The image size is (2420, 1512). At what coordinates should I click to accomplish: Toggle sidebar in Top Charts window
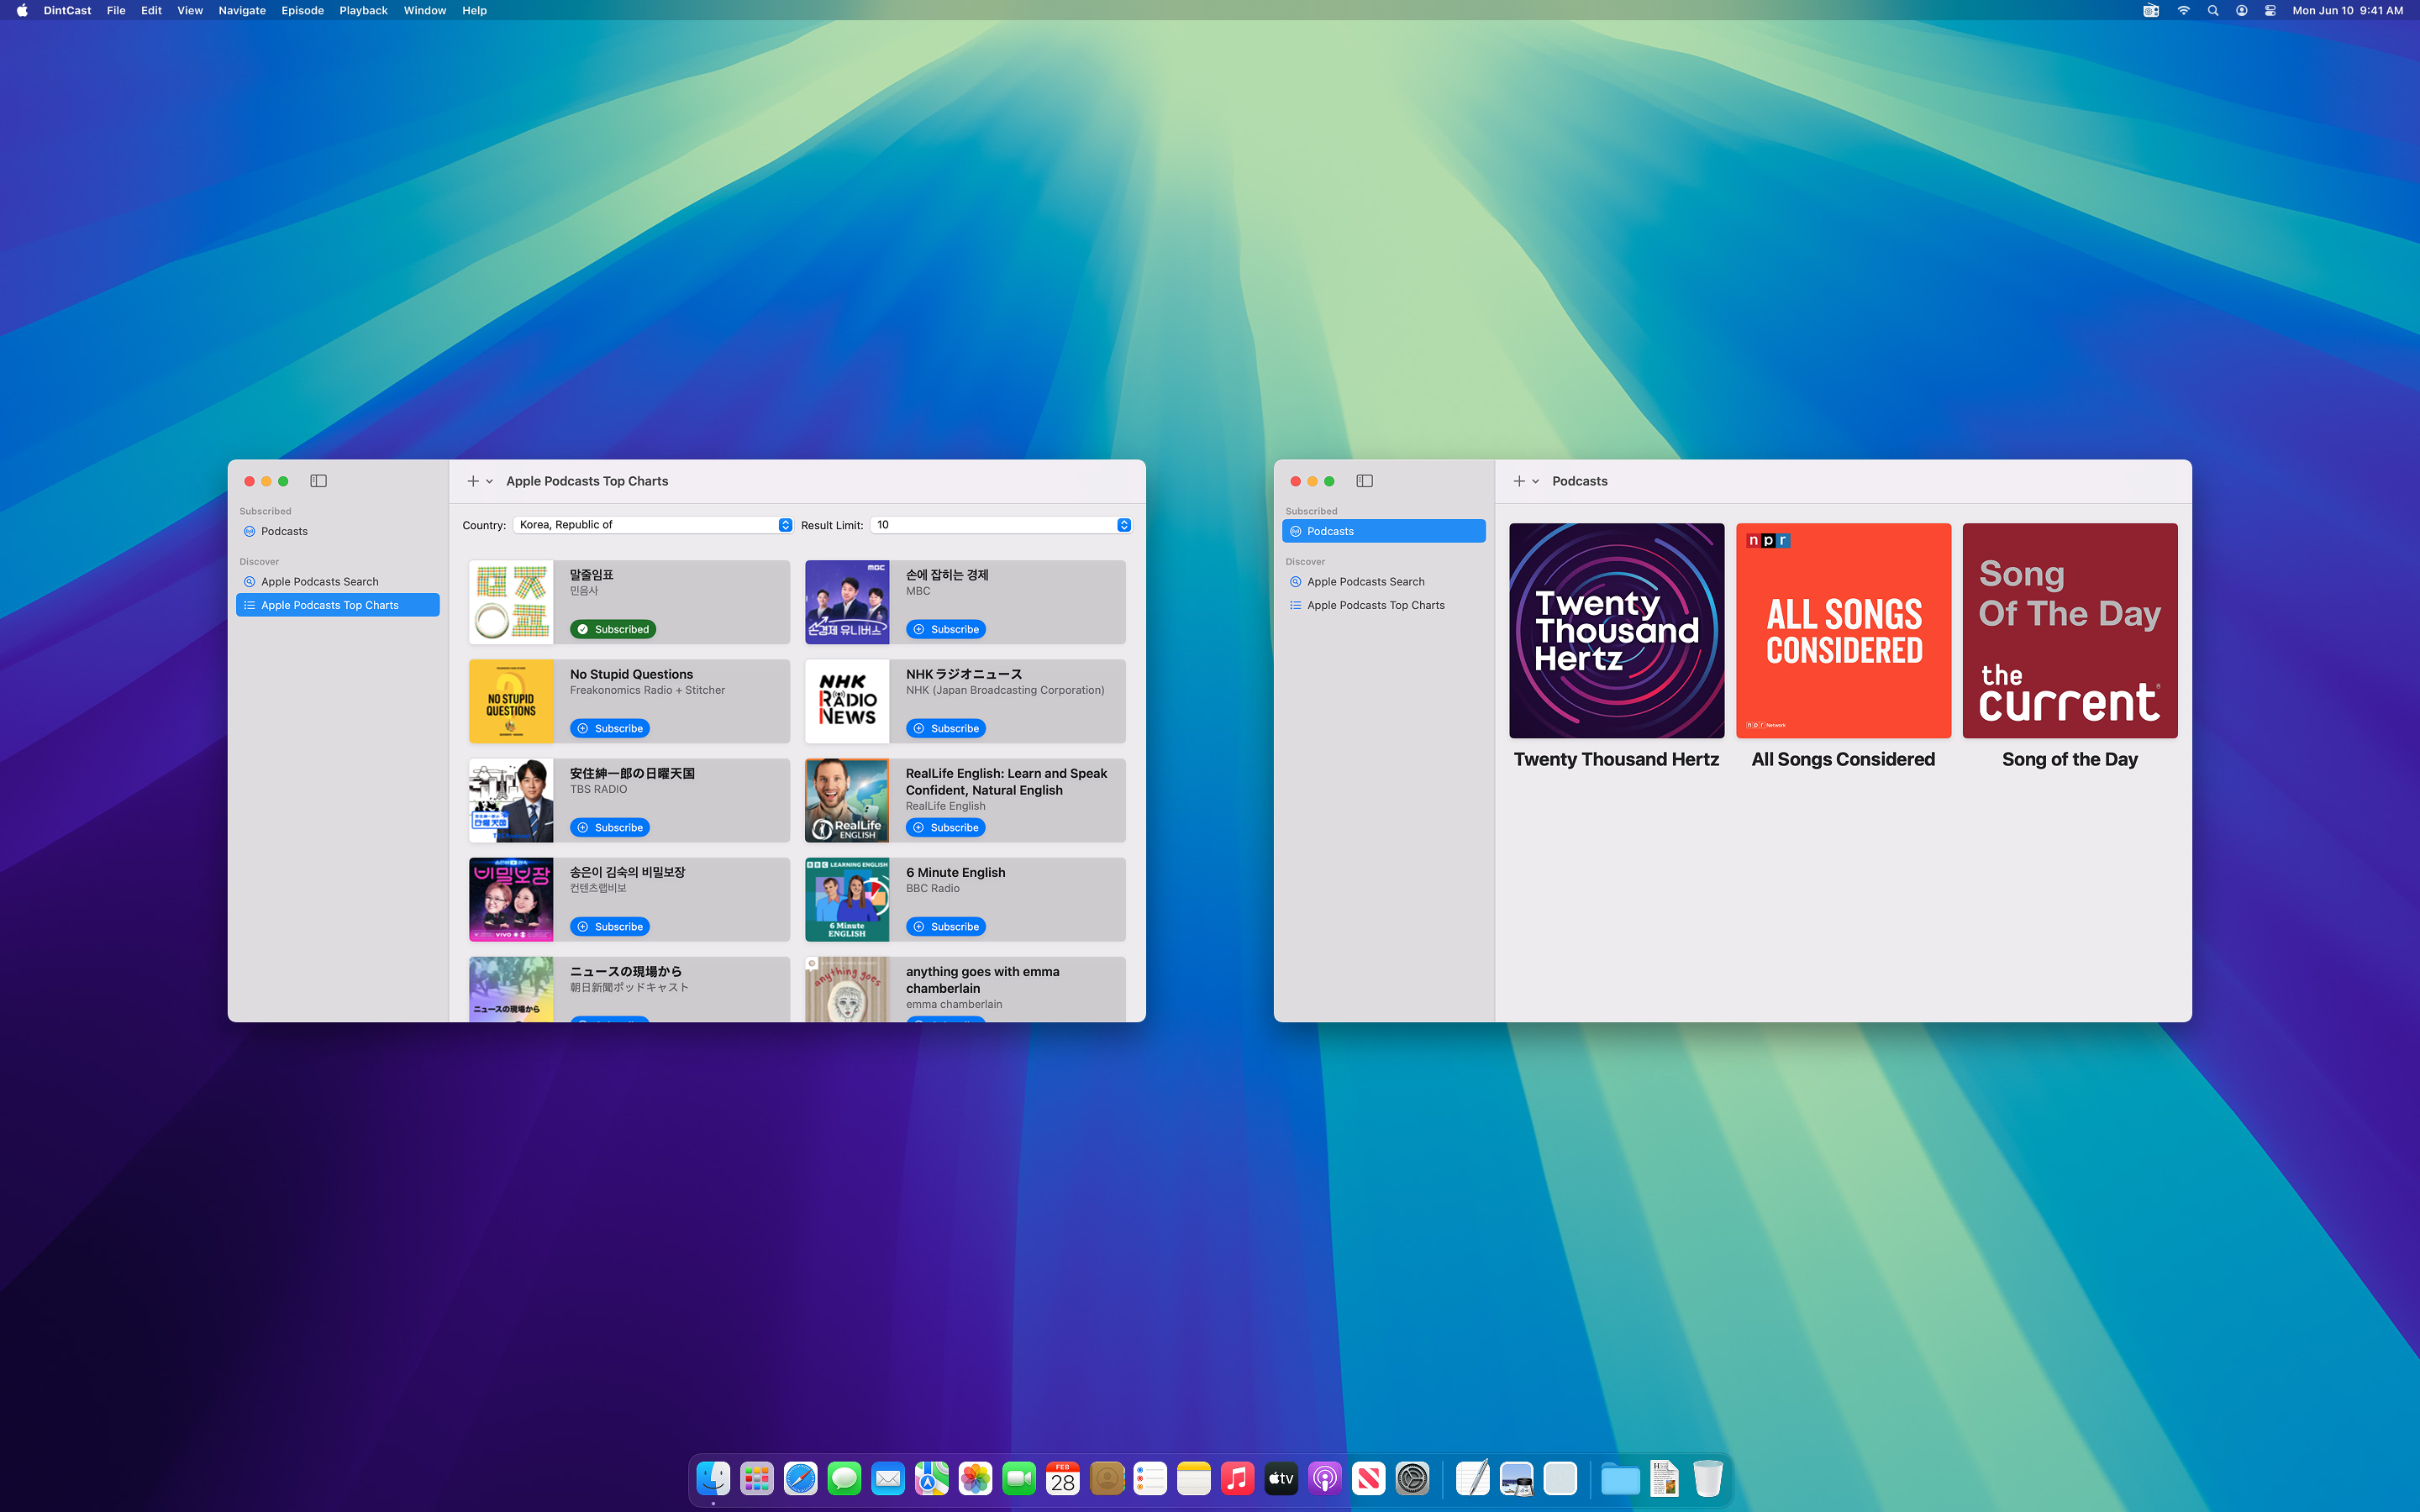coord(318,481)
